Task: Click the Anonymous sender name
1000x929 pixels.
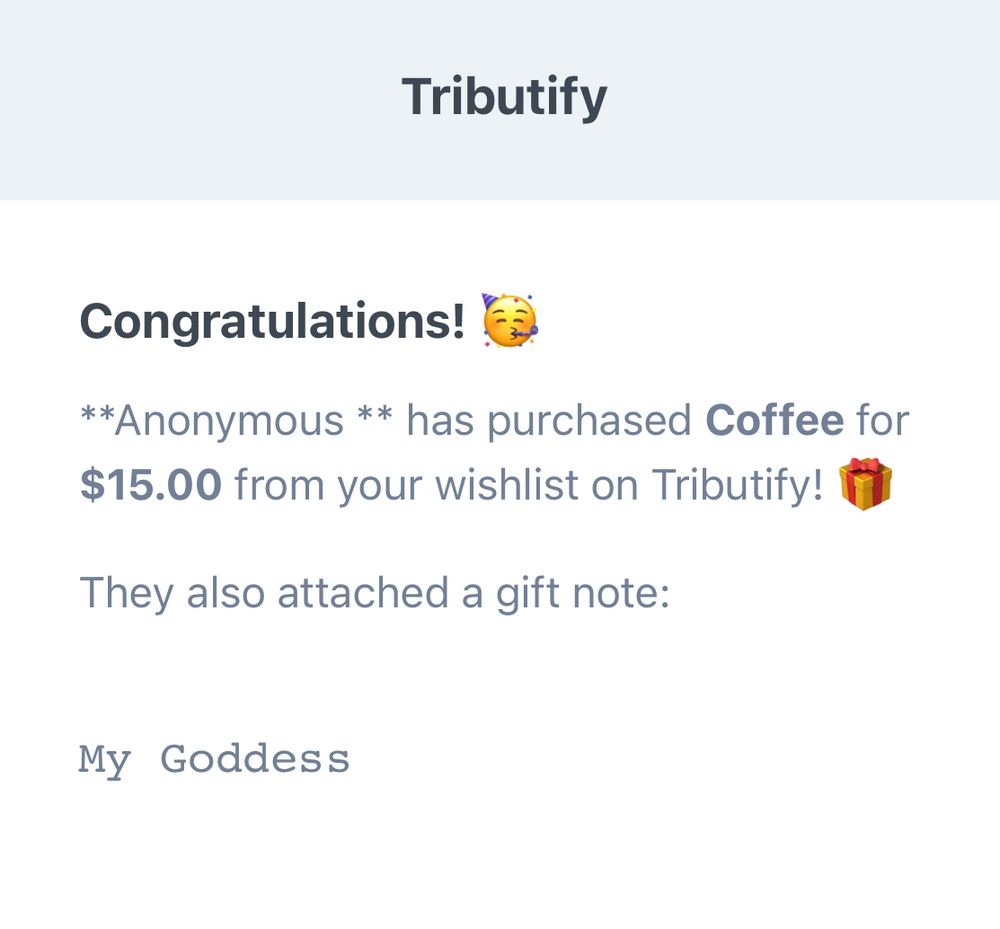Action: 229,421
